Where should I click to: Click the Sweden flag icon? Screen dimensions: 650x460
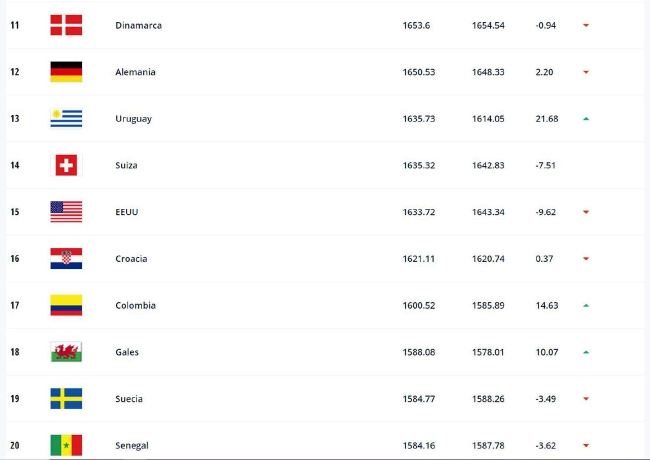(x=66, y=399)
